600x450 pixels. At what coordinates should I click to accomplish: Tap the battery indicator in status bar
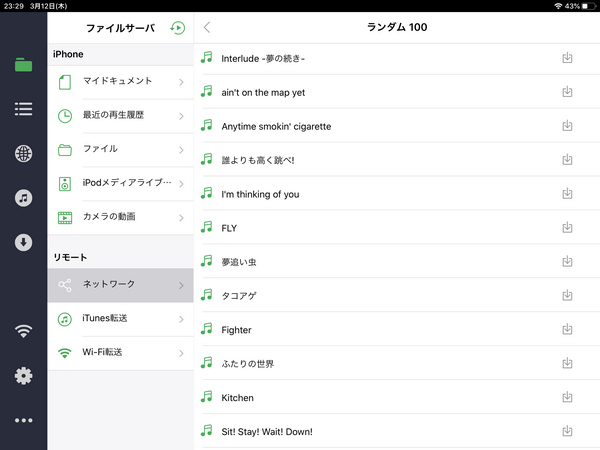pyautogui.click(x=589, y=6)
